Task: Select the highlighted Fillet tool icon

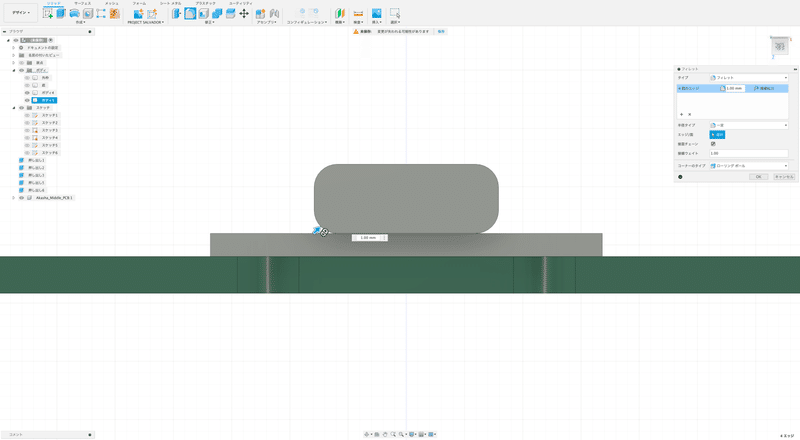Action: [x=190, y=14]
